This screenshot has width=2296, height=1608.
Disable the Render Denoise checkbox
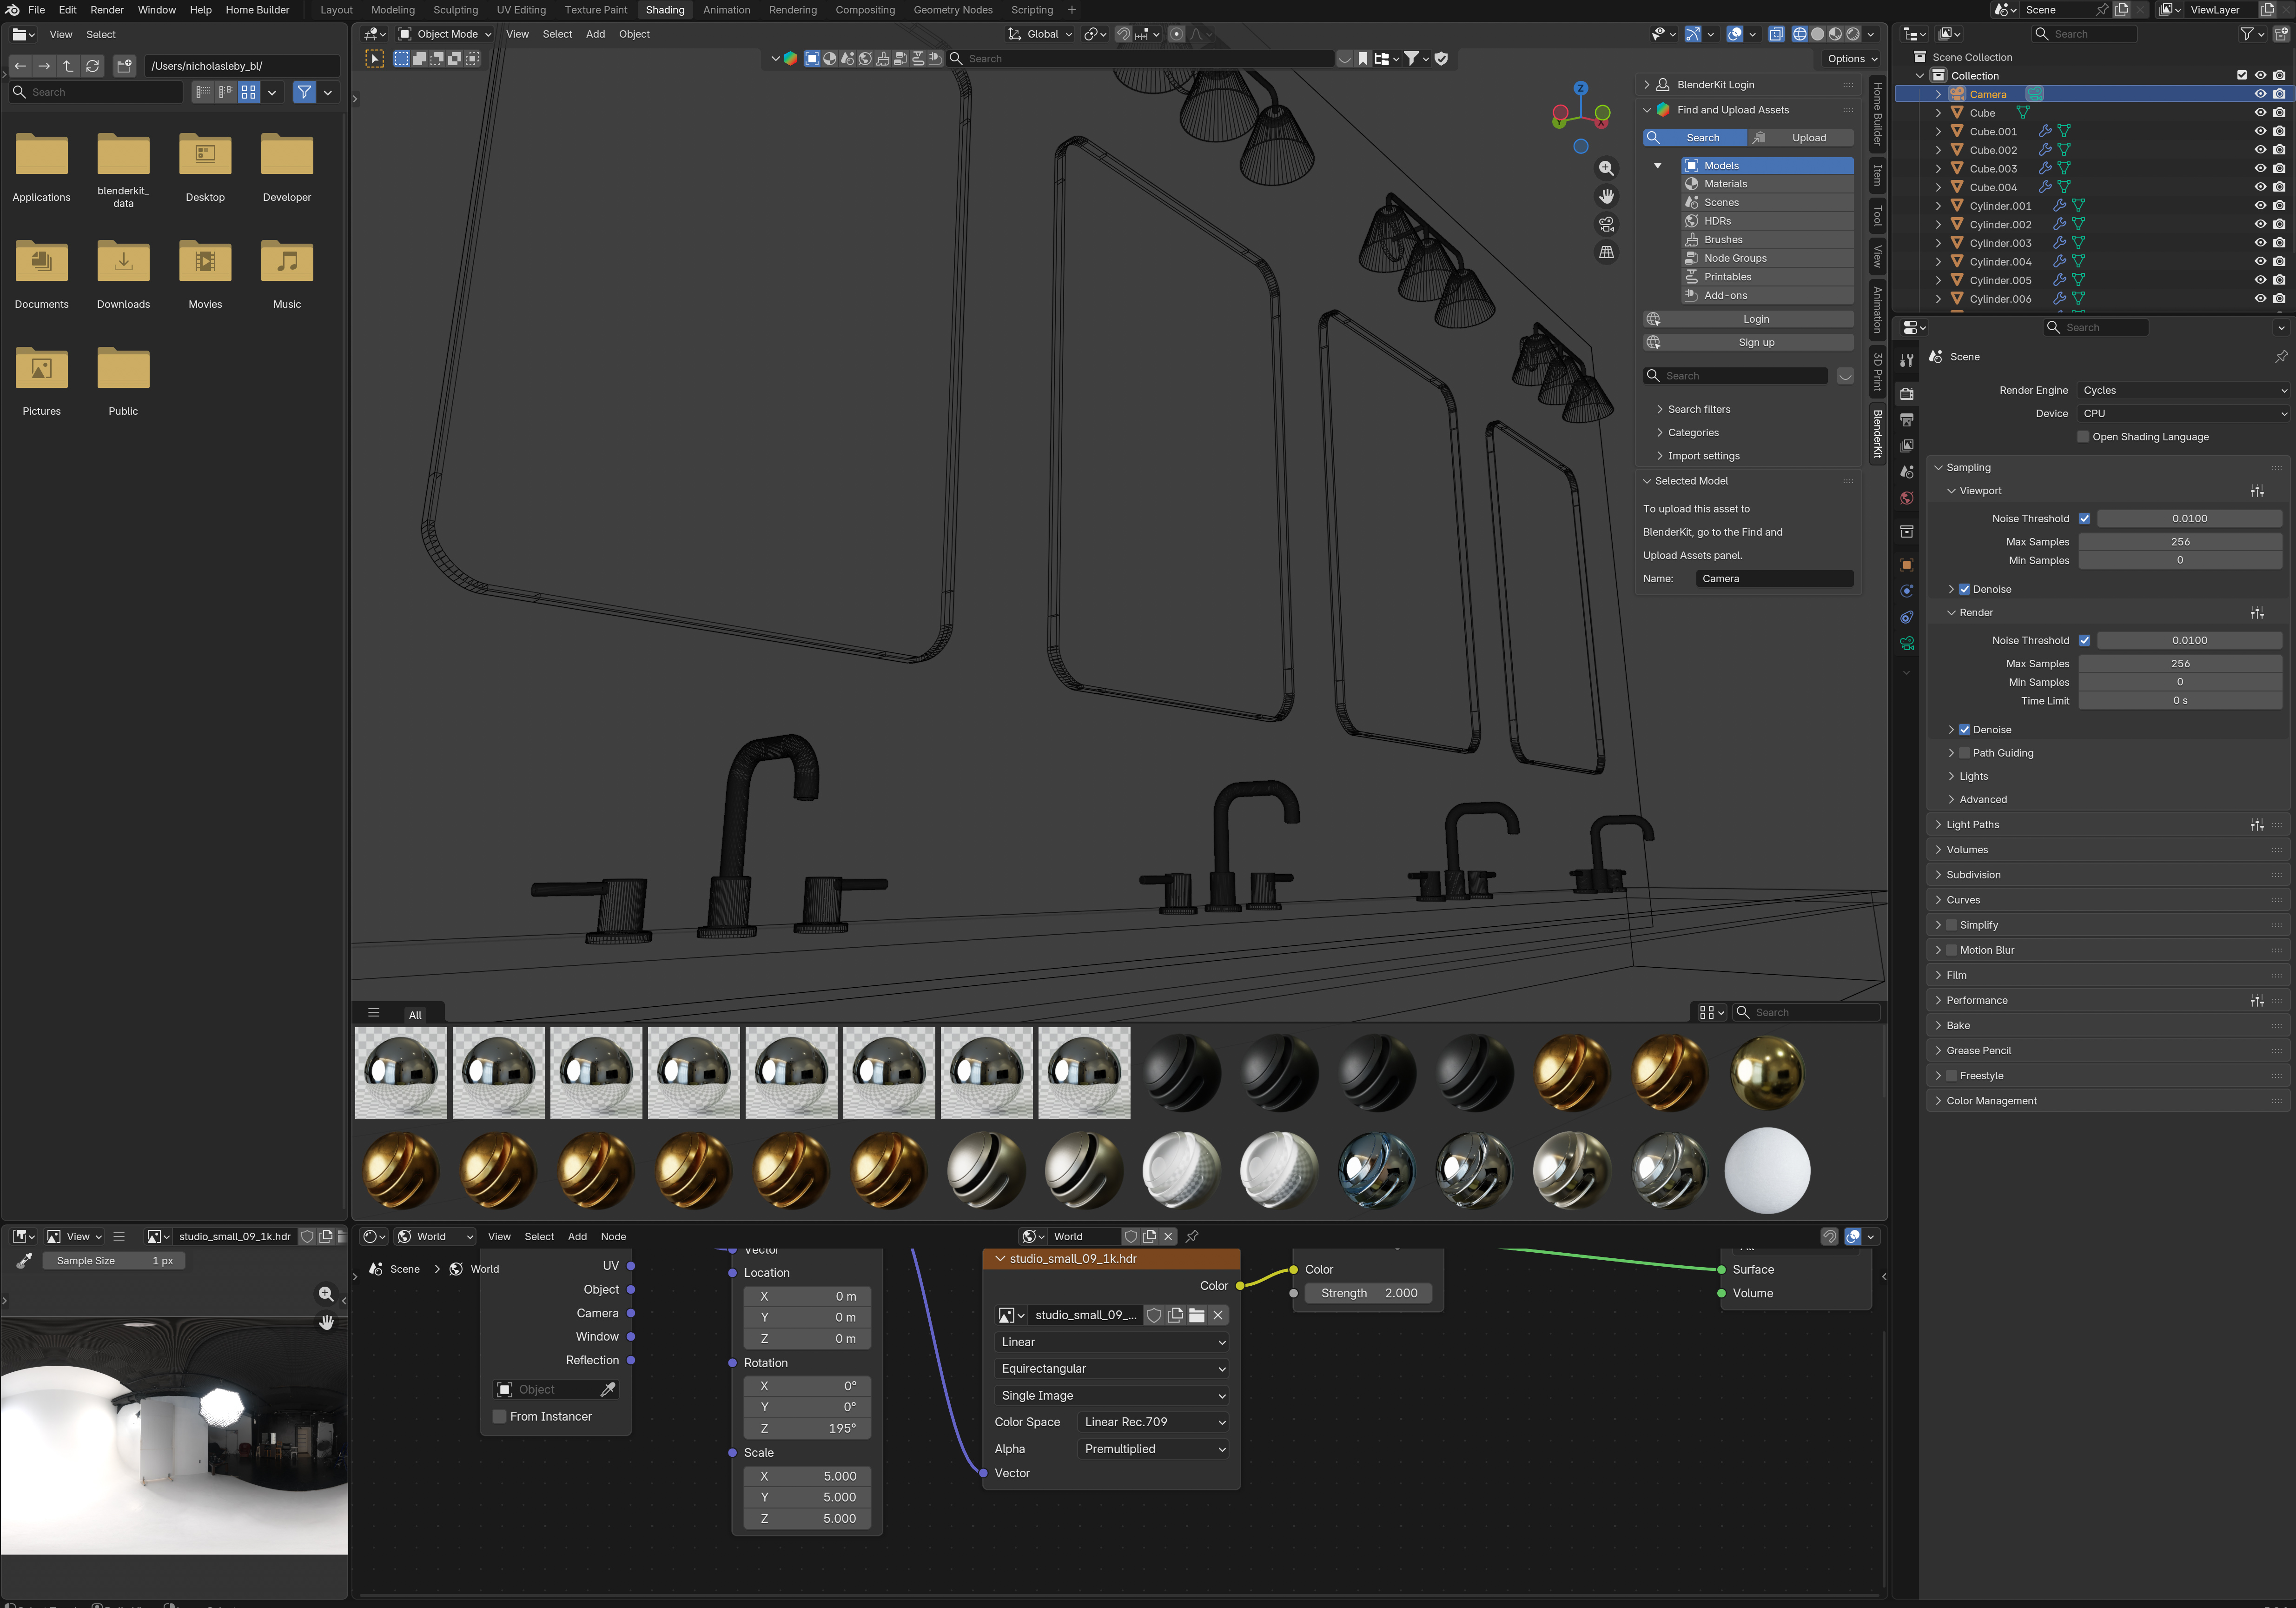1964,730
